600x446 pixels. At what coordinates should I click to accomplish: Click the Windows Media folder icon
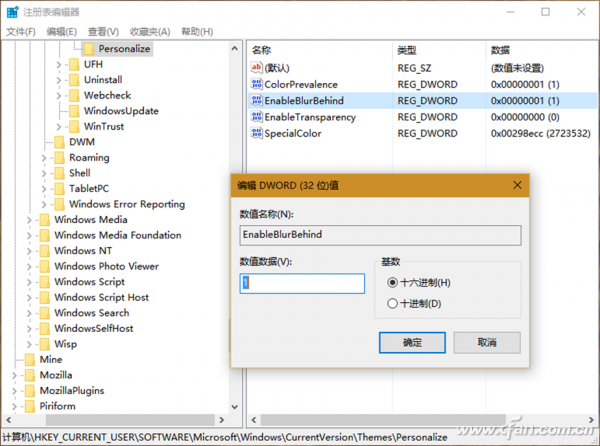click(x=45, y=220)
